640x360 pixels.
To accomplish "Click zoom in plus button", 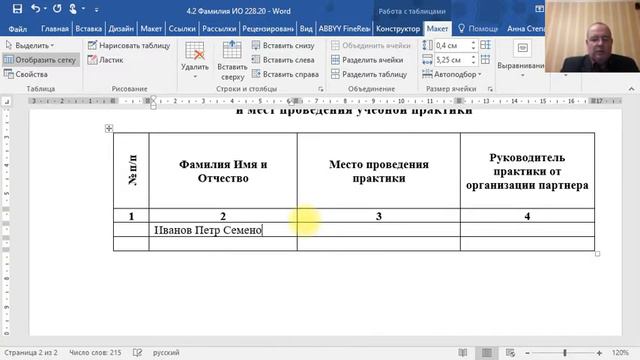I will (x=599, y=353).
